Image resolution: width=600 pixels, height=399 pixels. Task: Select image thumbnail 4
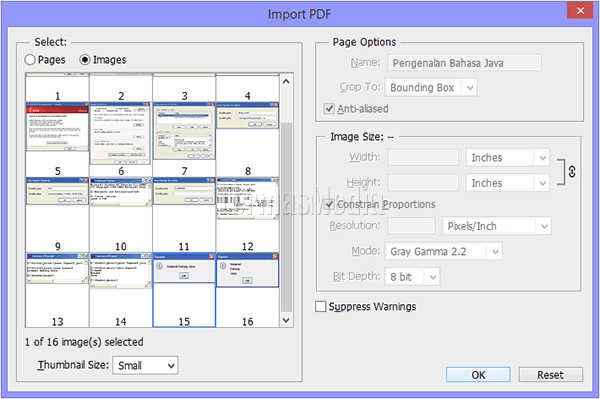pyautogui.click(x=248, y=87)
